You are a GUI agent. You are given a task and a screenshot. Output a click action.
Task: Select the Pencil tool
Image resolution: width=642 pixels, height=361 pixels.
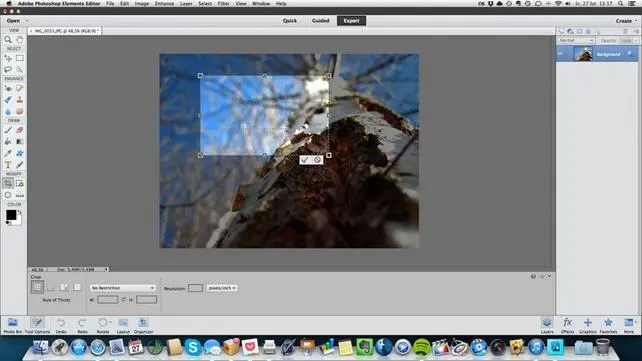pyautogui.click(x=20, y=165)
